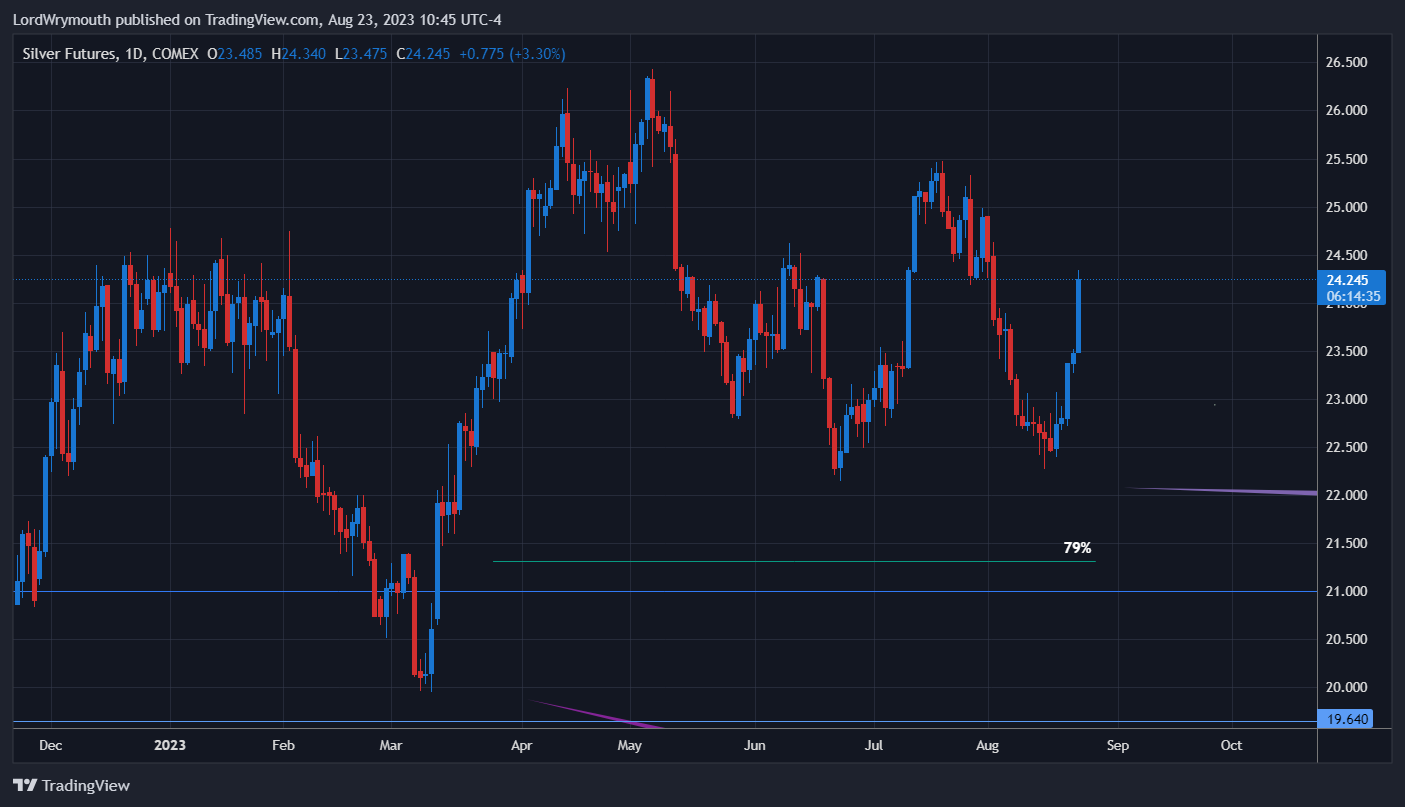
Task: Click the 22.500 price axis label
Action: coord(1346,447)
